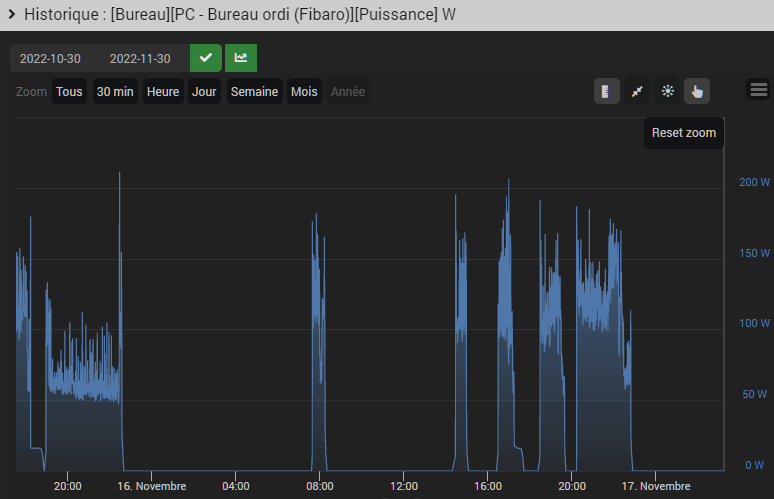Image resolution: width=774 pixels, height=499 pixels.
Task: Click Reset zoom button
Action: [684, 133]
